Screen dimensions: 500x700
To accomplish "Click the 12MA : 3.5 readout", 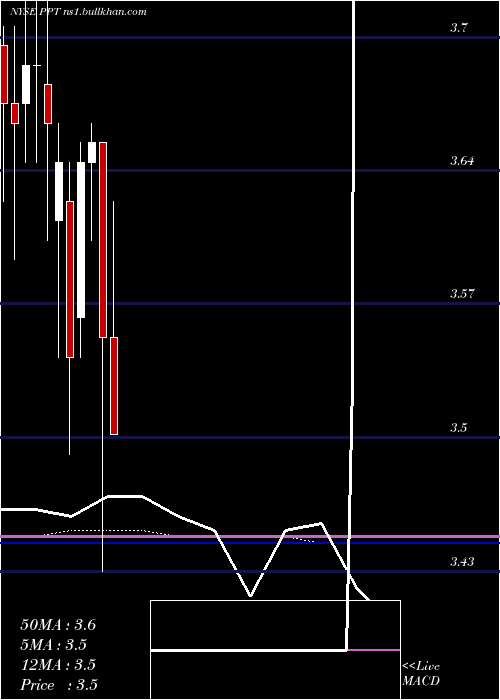I will 58,665.
